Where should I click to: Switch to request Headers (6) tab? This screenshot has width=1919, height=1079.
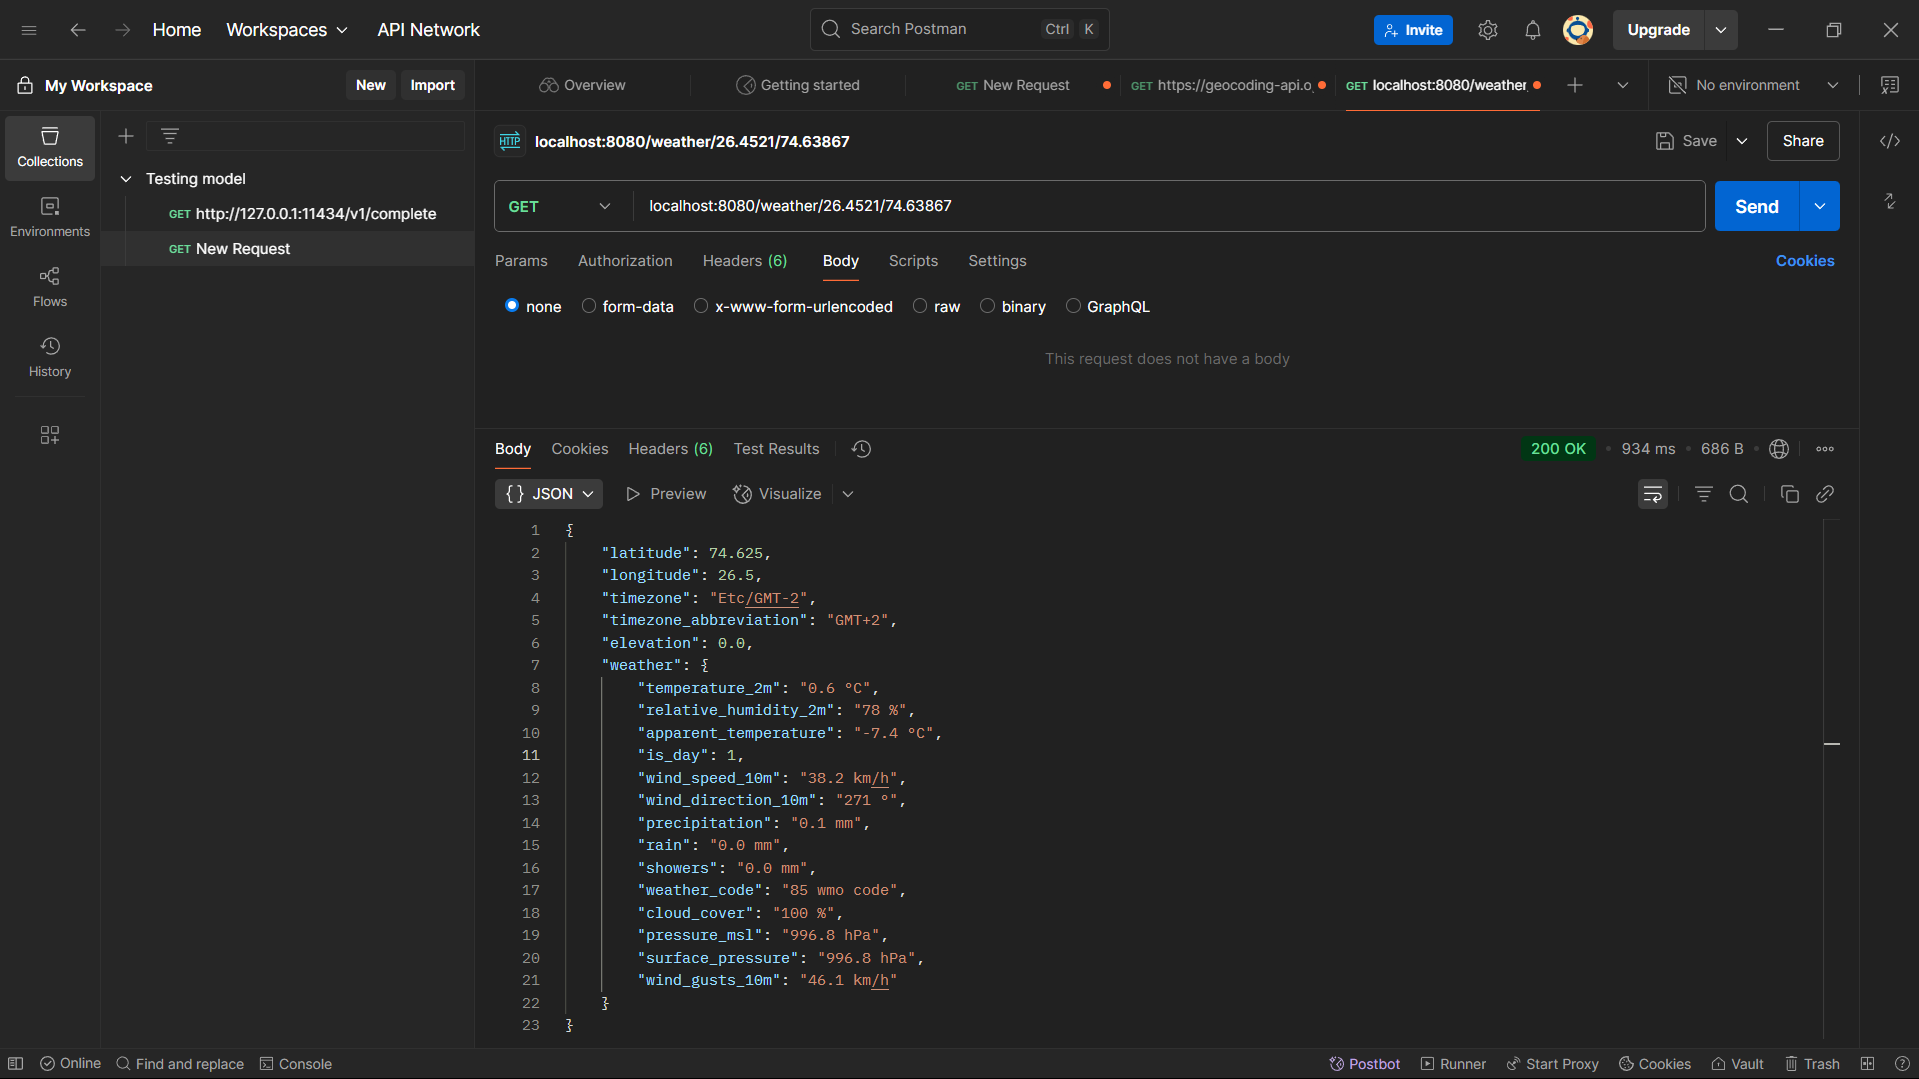point(745,261)
